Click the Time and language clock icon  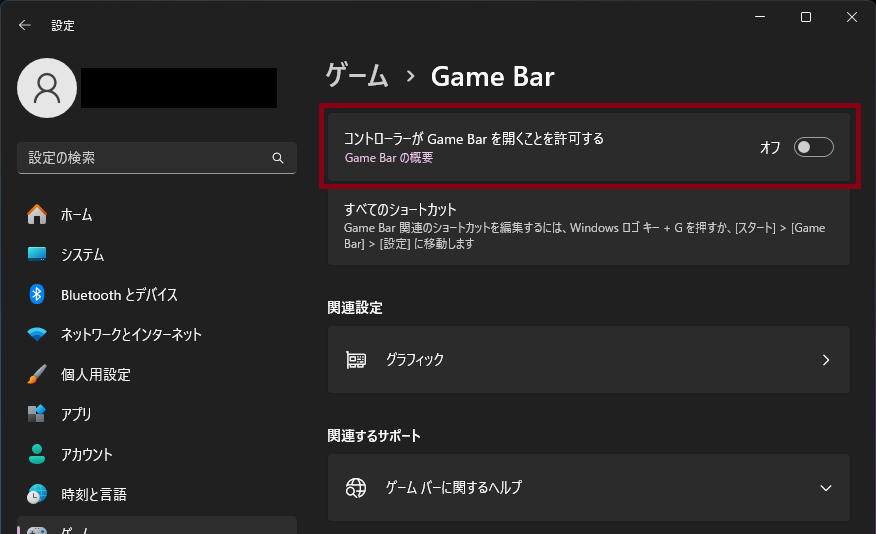click(x=37, y=494)
